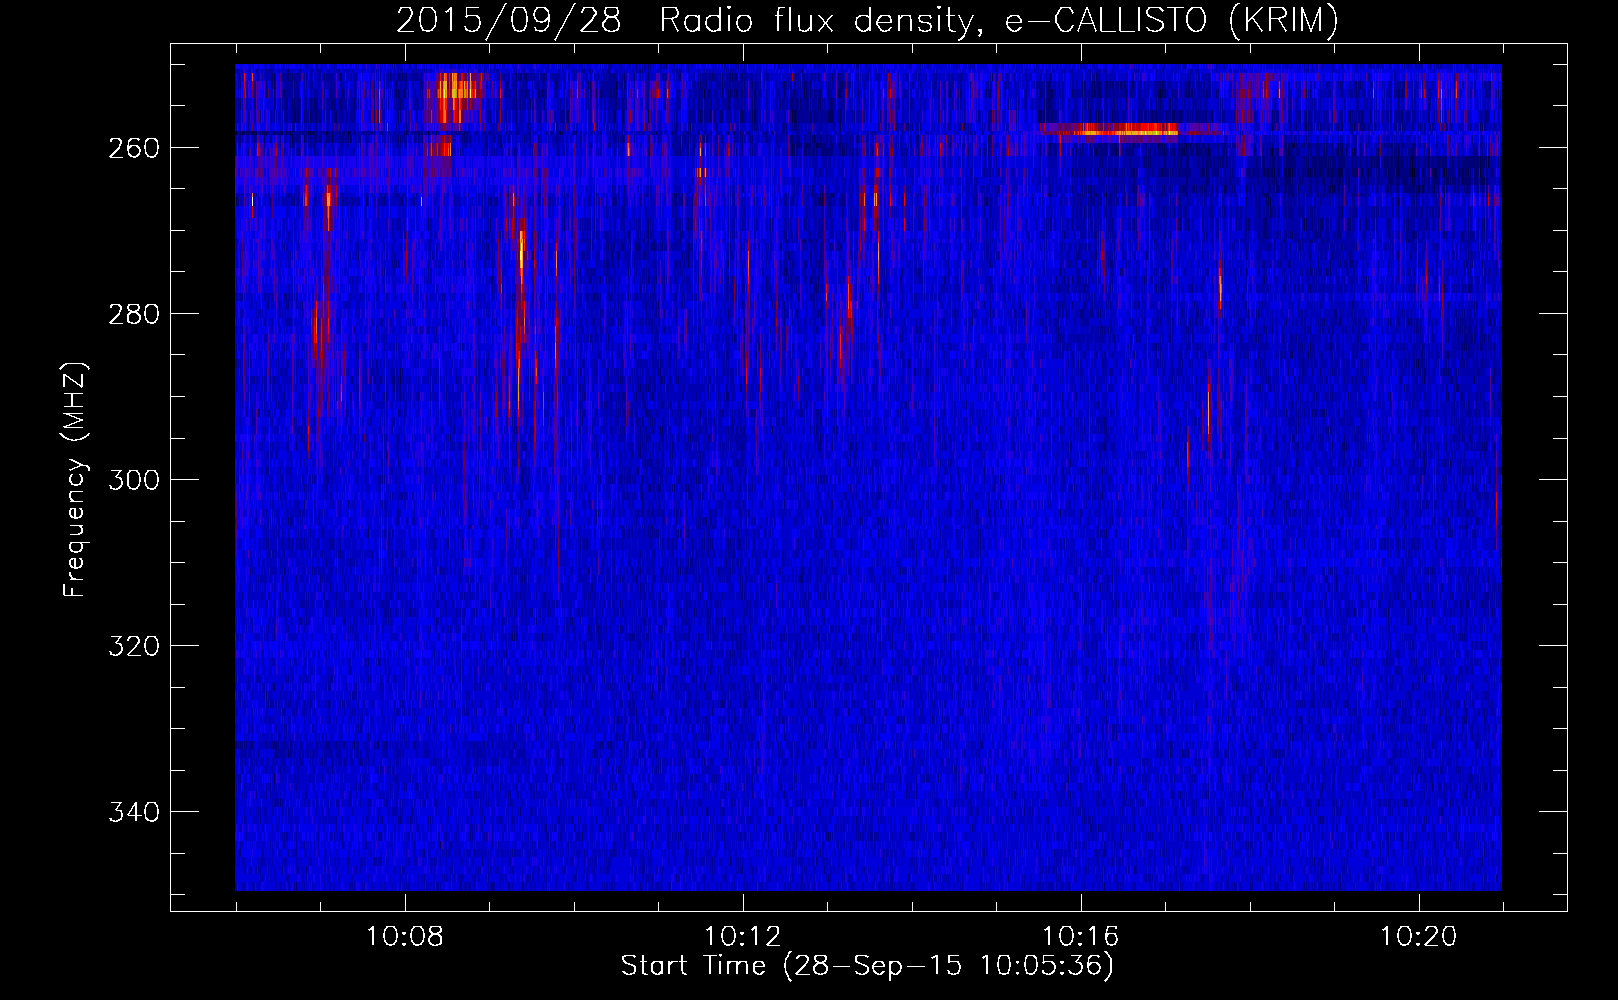Click the 'Start Time (28-Sep-15 10:05:36)' x-axis label
Image resolution: width=1618 pixels, height=1000 pixels.
point(867,966)
